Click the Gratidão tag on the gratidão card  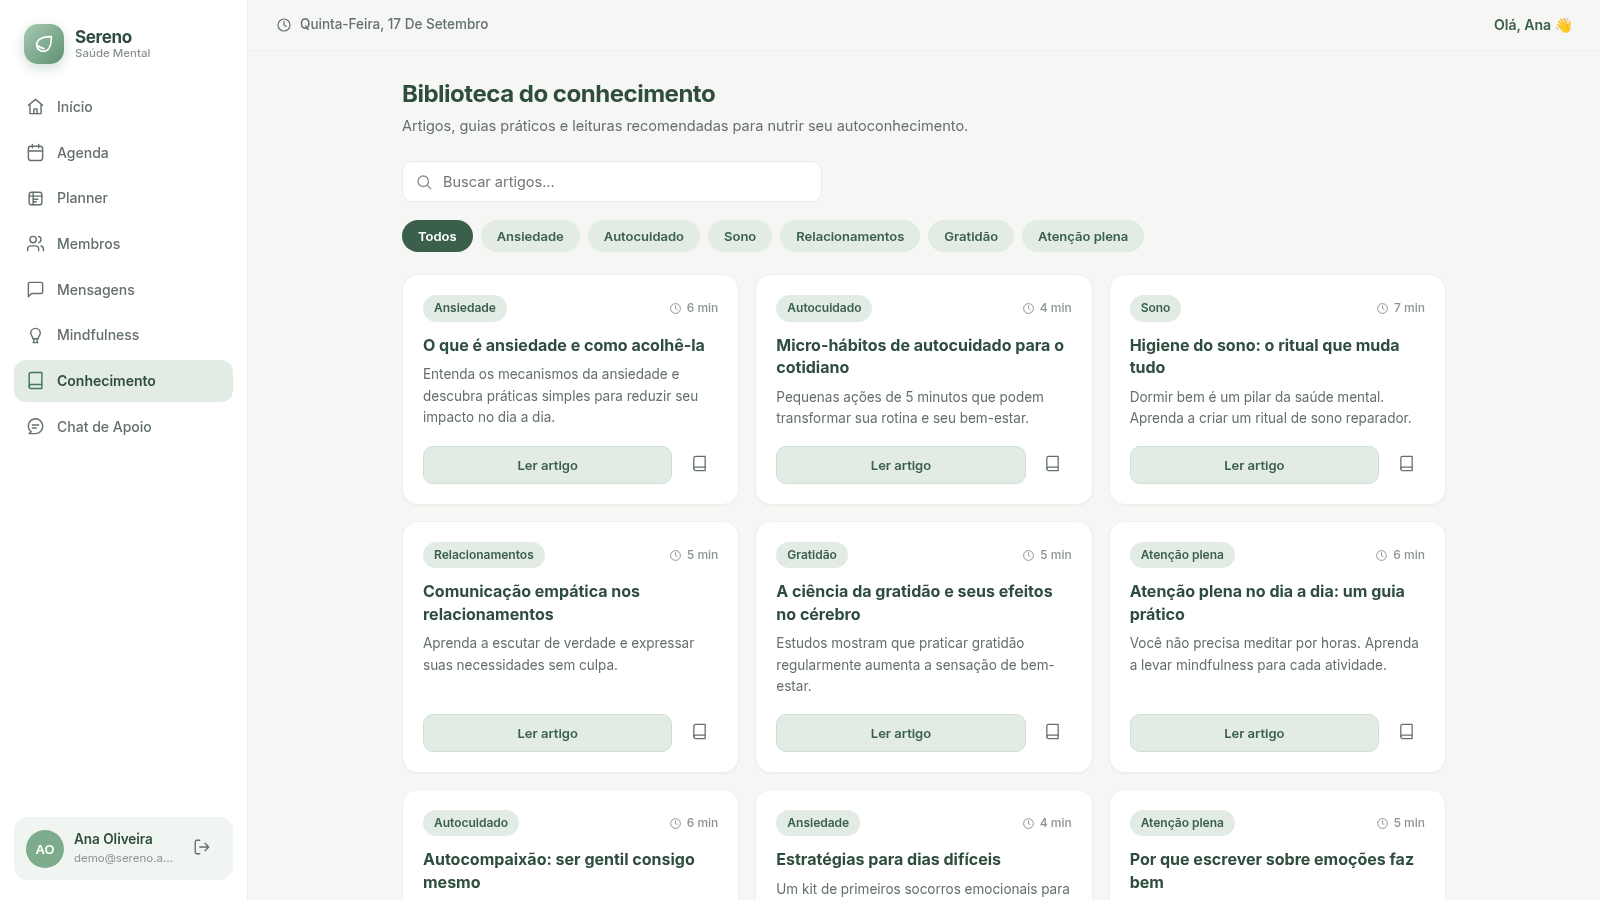pyautogui.click(x=812, y=555)
